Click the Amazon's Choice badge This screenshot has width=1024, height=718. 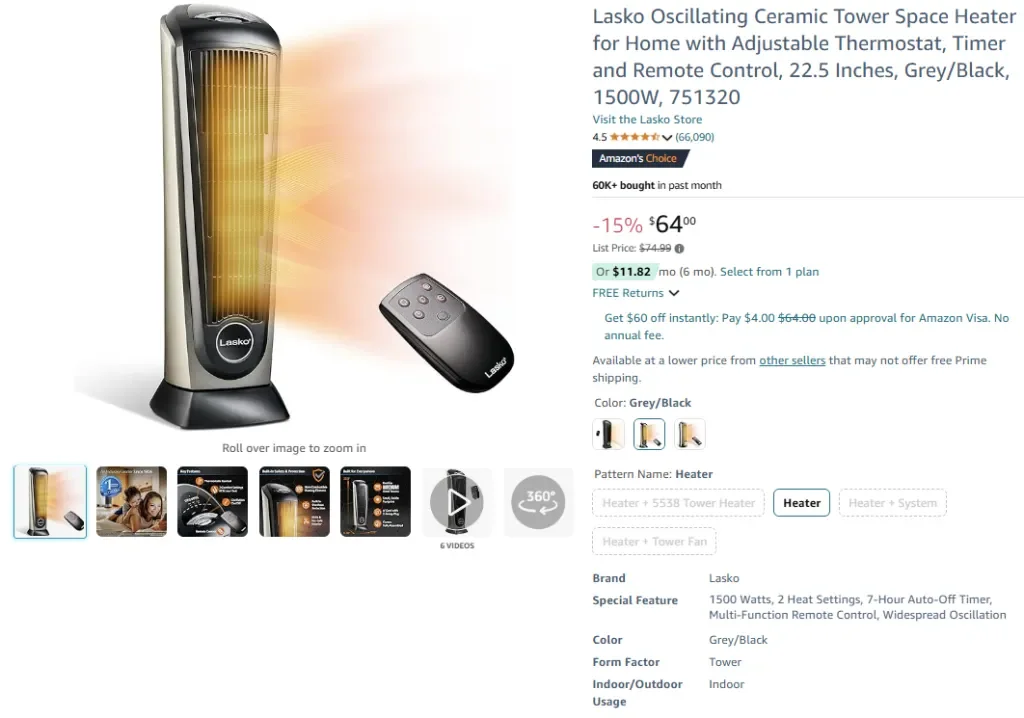click(x=640, y=158)
